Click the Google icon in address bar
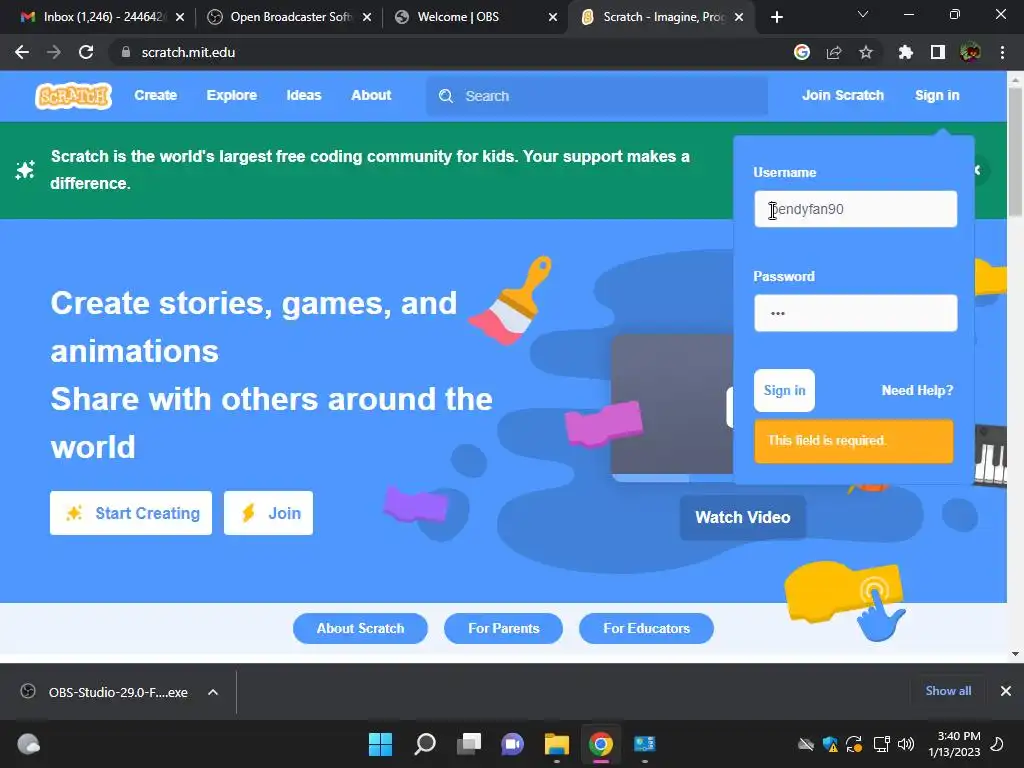This screenshot has width=1024, height=768. 802,52
